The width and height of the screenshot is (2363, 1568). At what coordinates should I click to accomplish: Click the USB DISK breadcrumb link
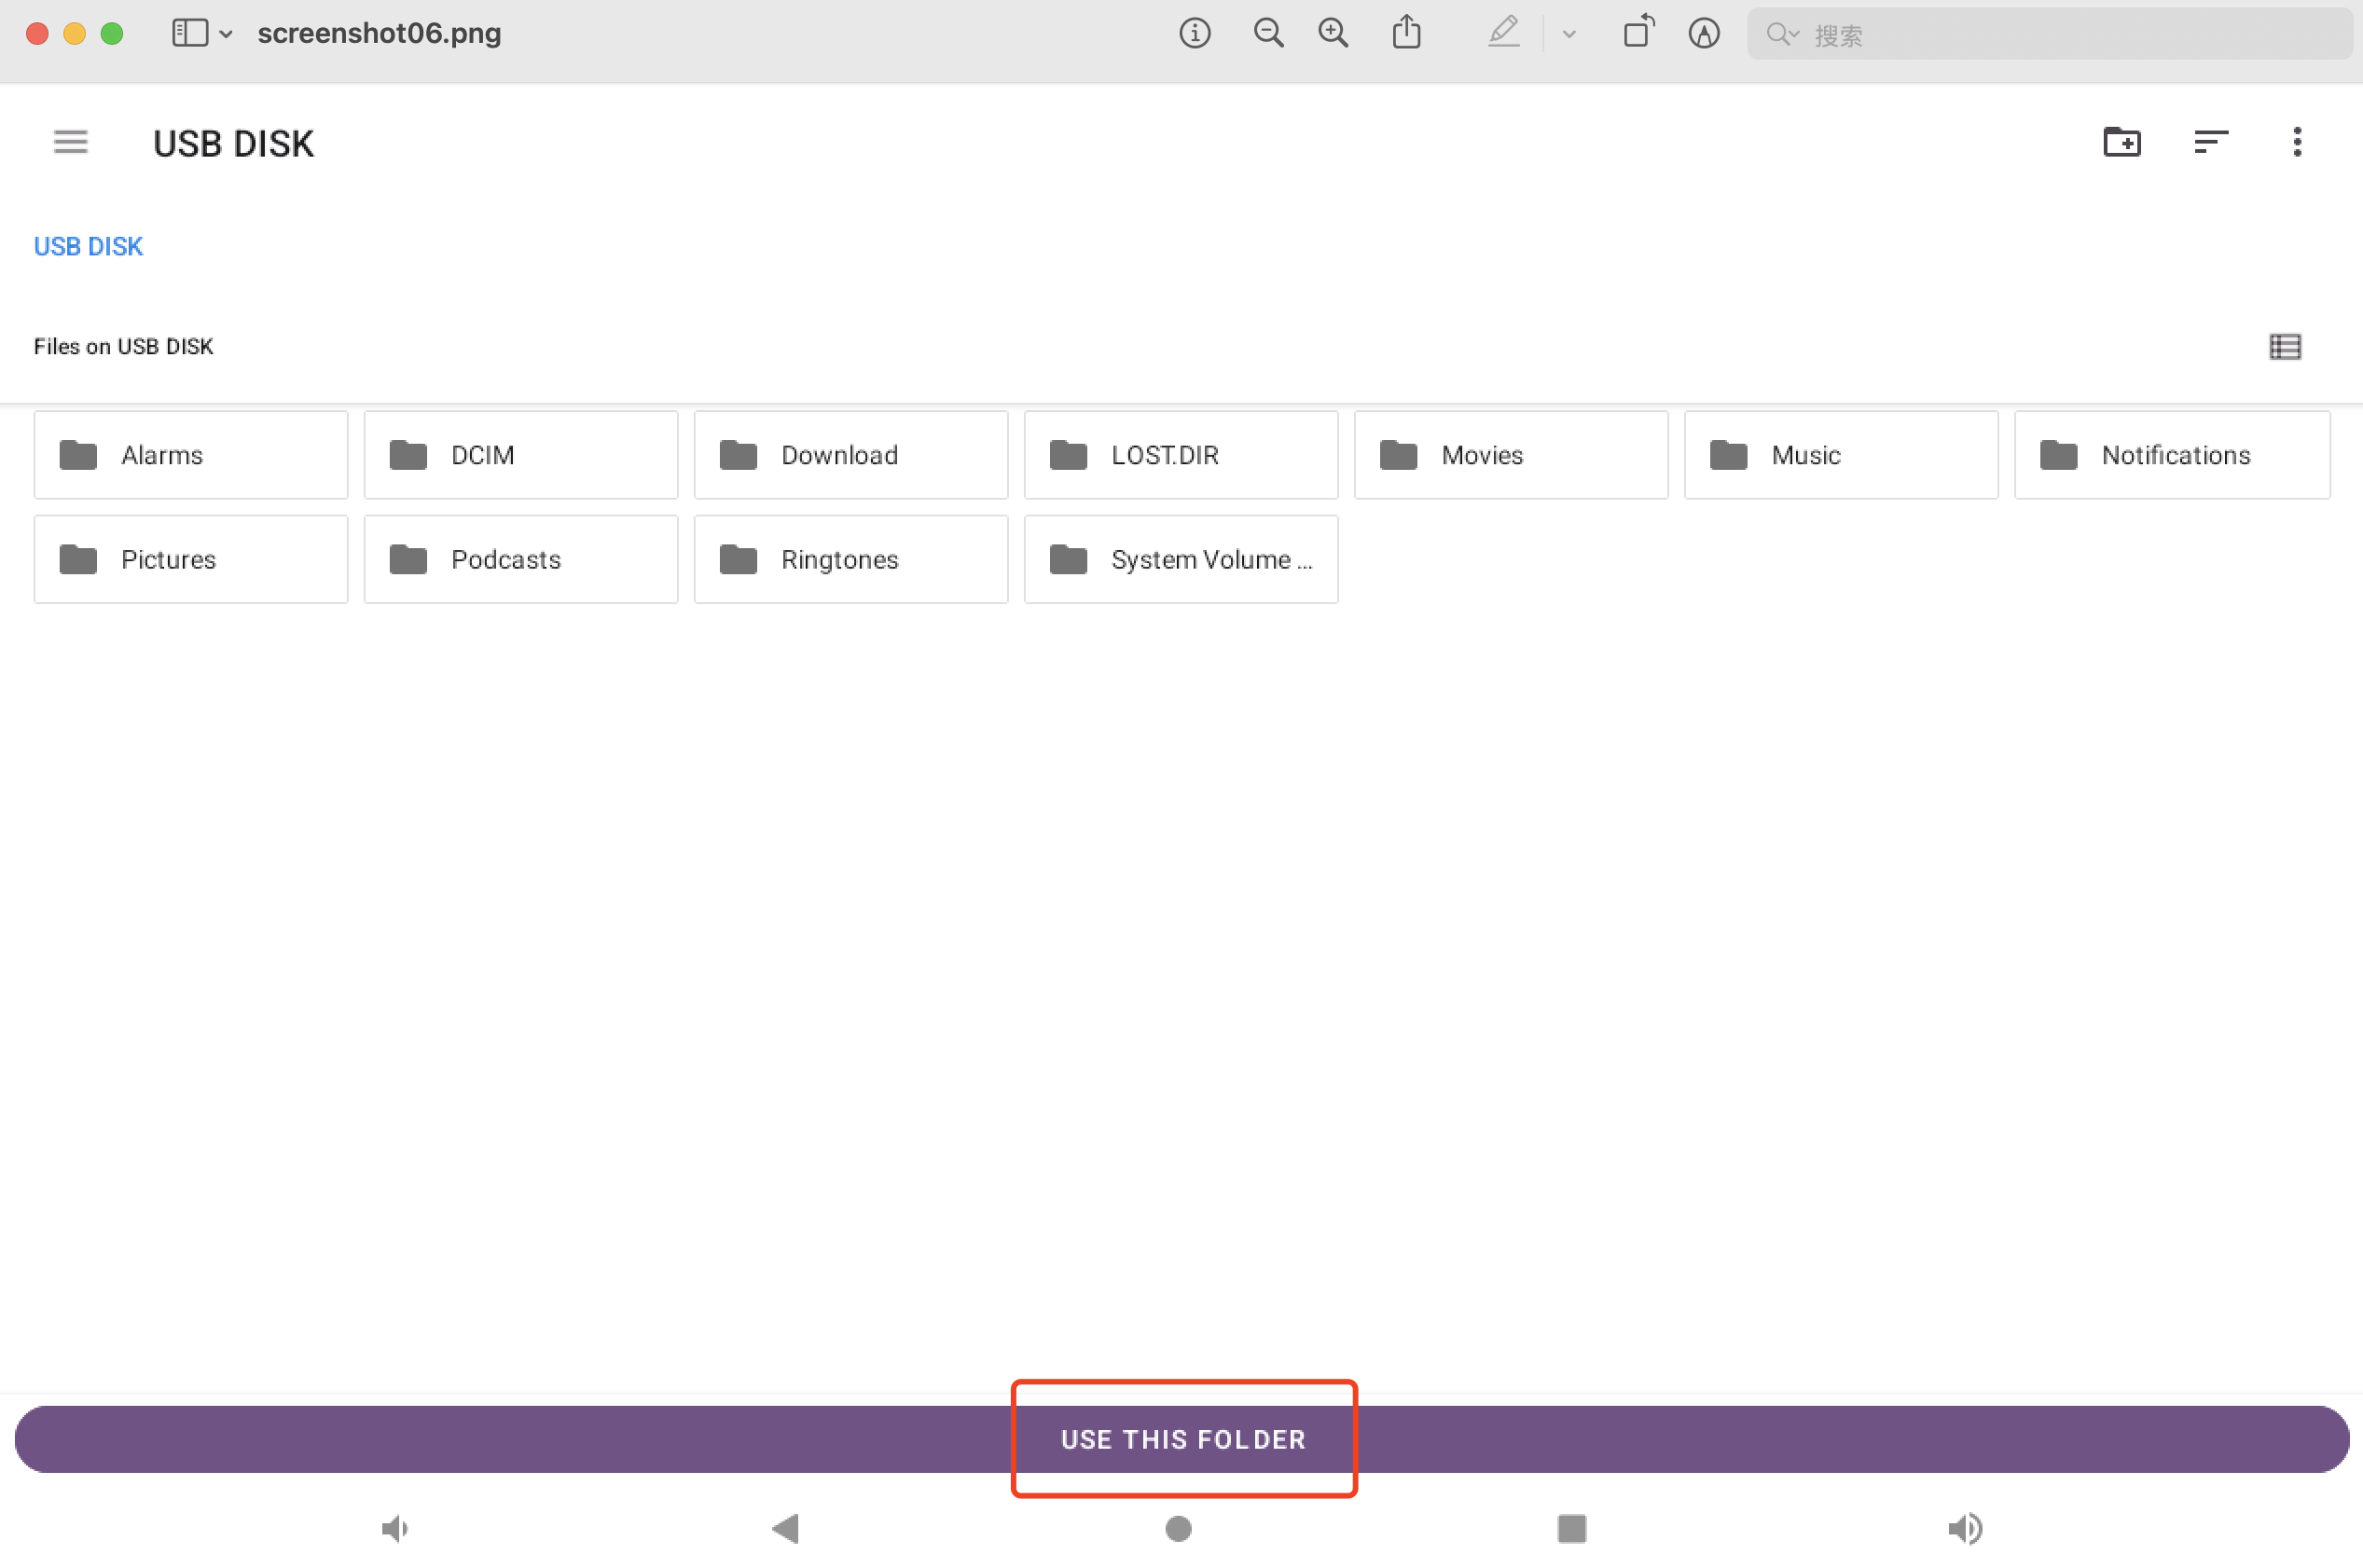[88, 246]
